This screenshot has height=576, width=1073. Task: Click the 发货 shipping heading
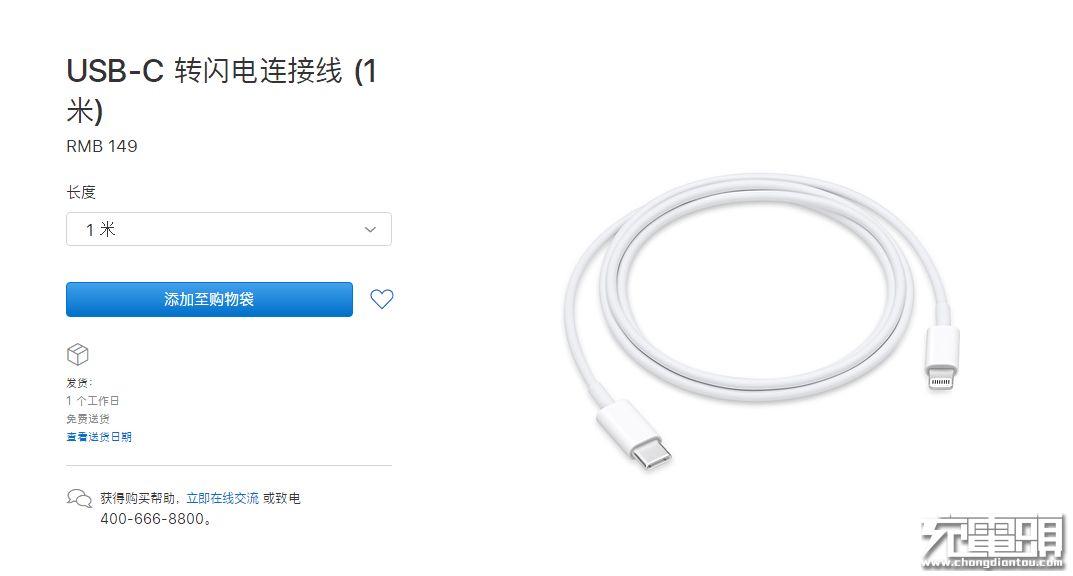(79, 382)
